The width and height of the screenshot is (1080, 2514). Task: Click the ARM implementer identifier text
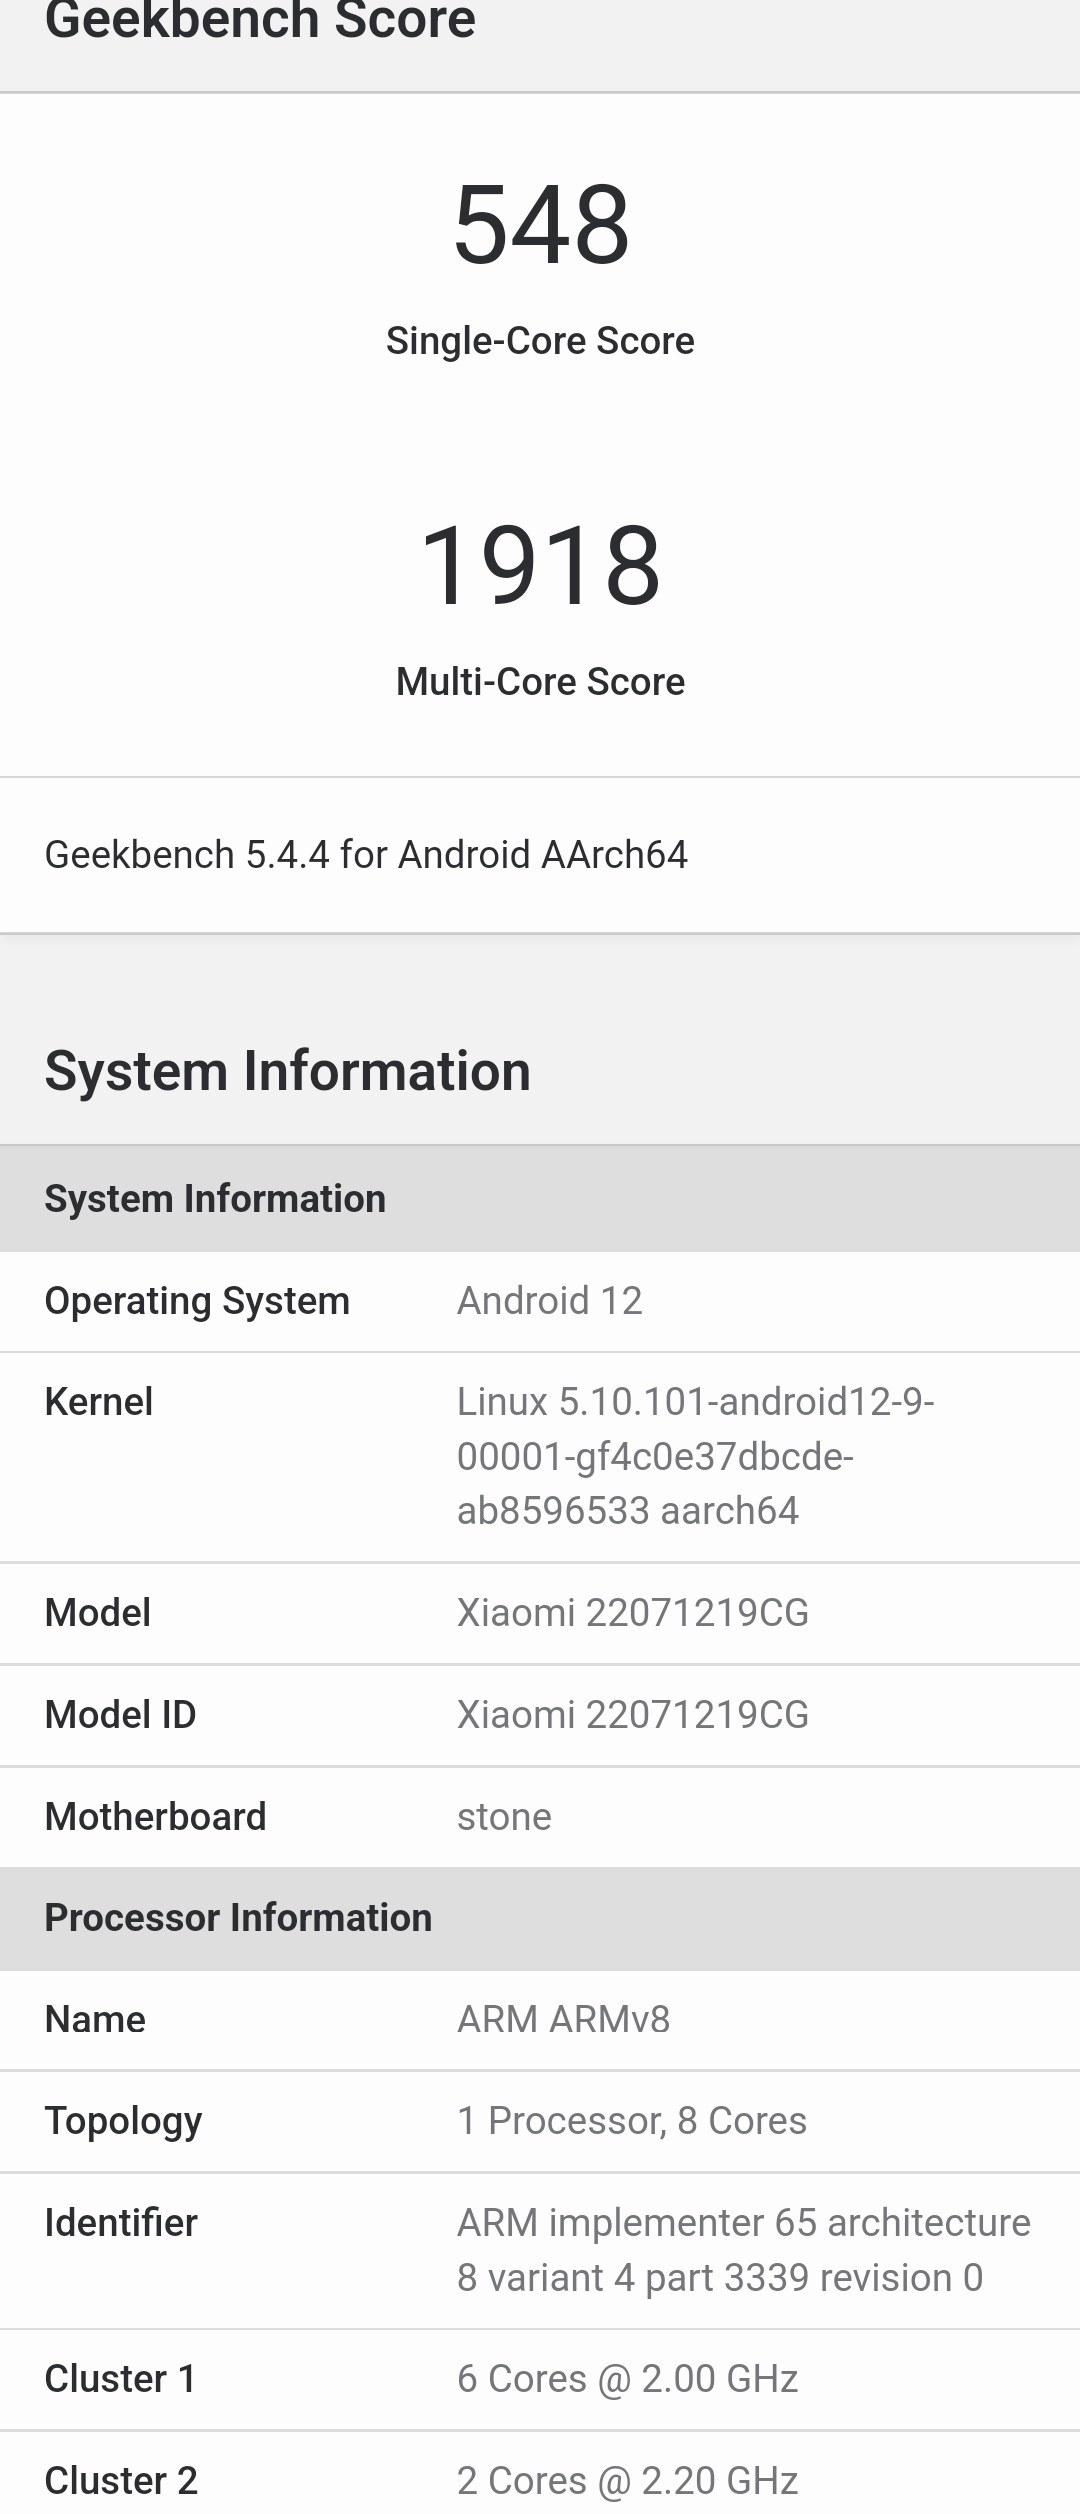click(x=743, y=2250)
